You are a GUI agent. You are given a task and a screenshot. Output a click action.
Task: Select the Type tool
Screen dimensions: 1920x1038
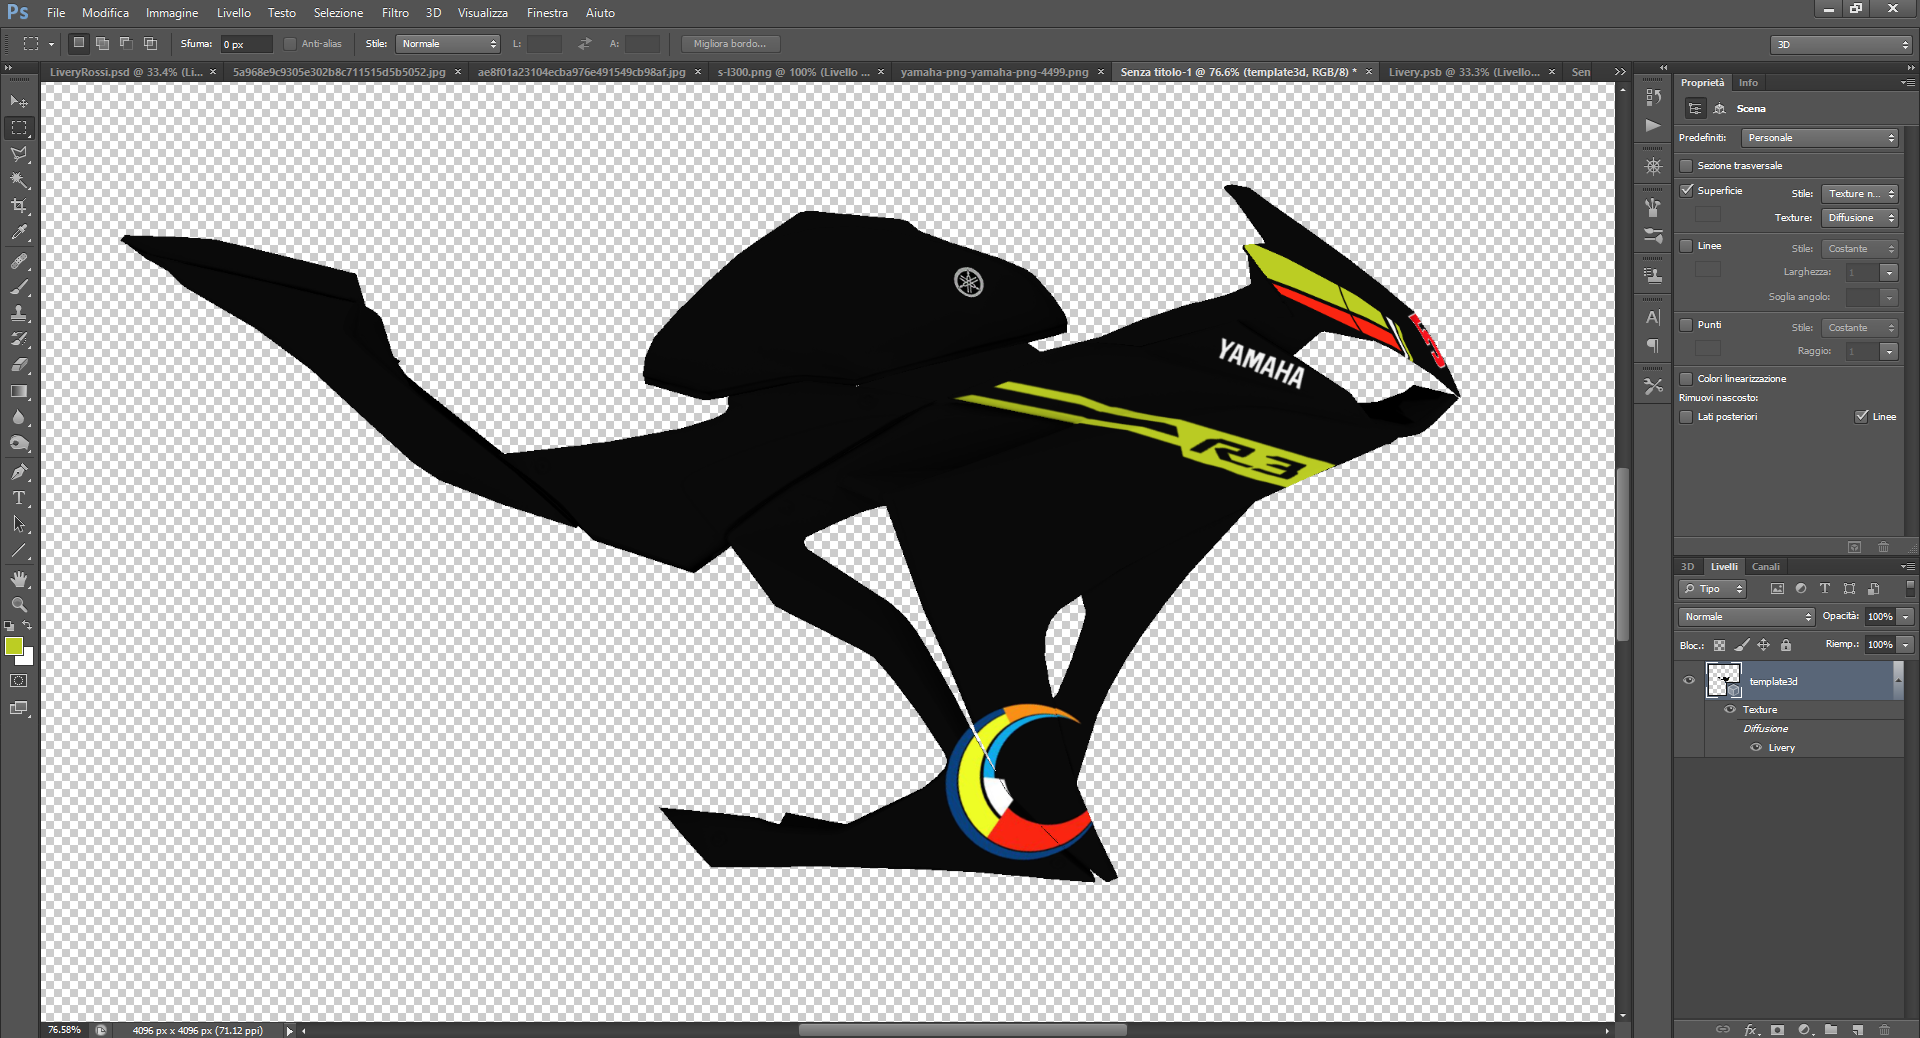pos(19,498)
